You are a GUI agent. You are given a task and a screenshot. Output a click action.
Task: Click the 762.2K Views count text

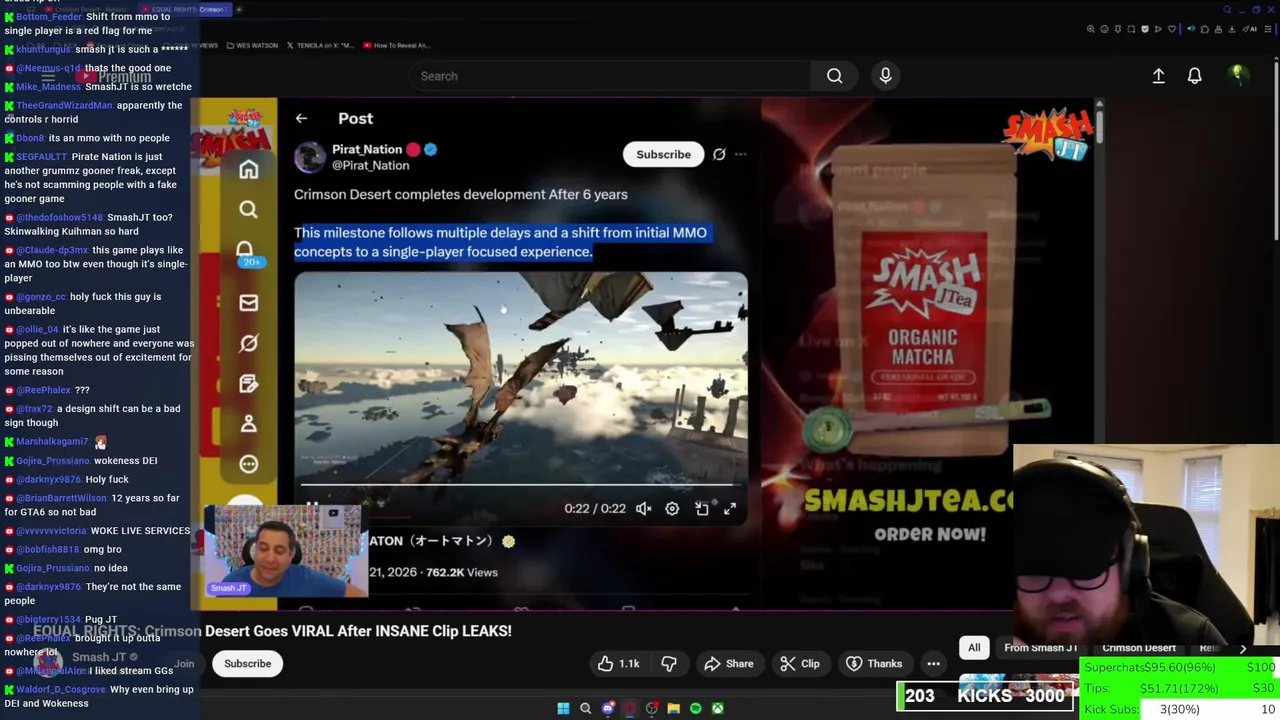[461, 573]
